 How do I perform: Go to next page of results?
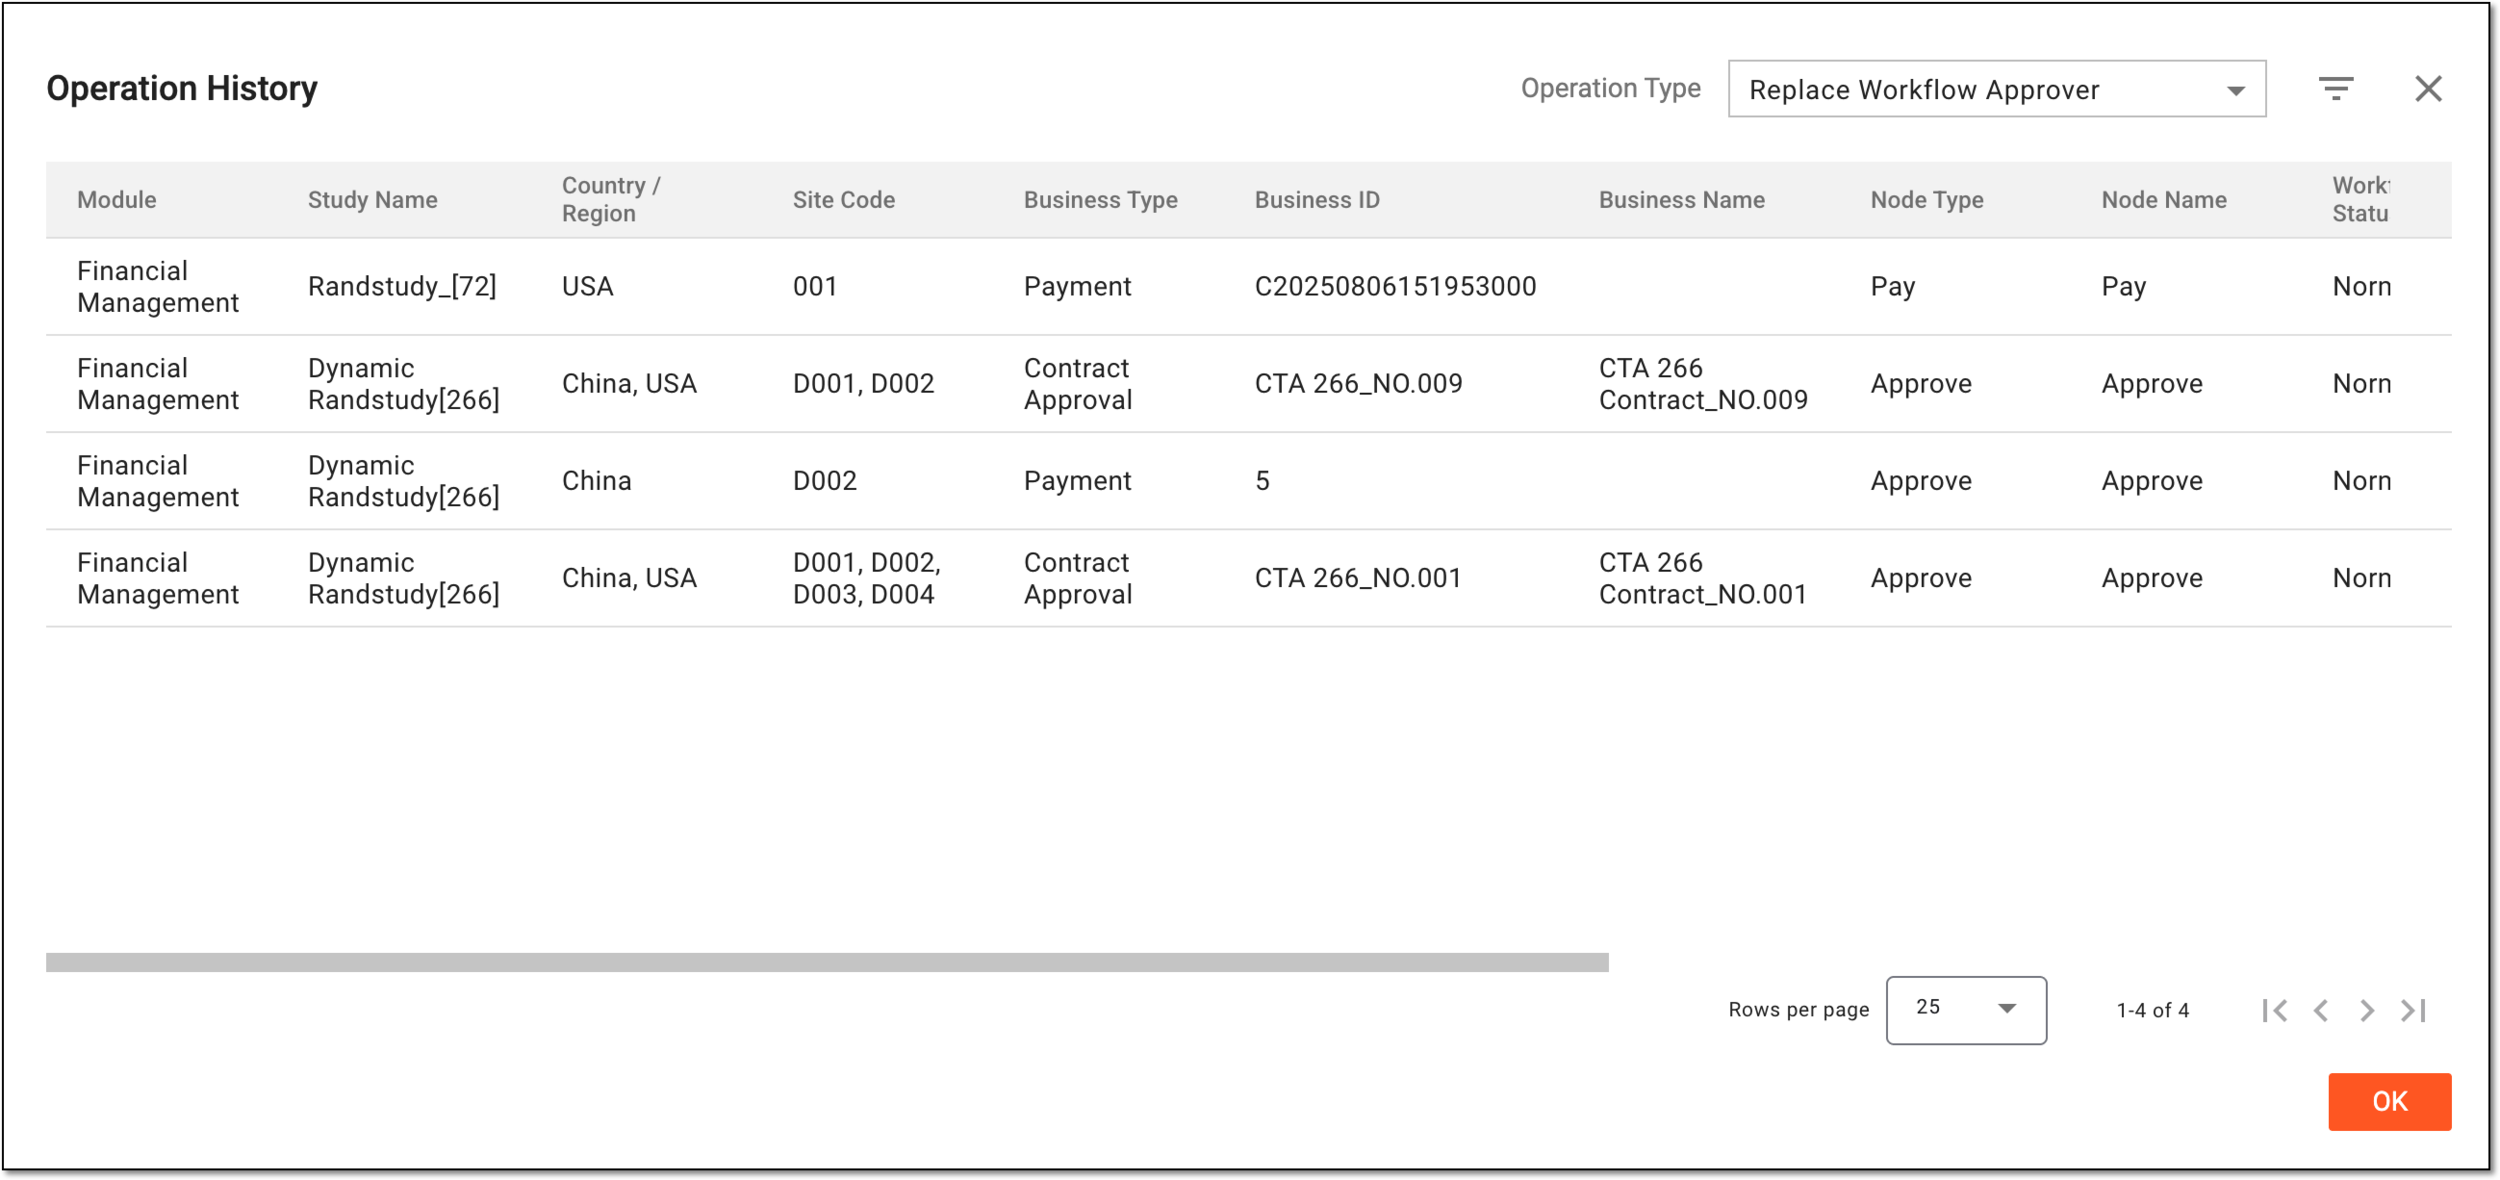(x=2366, y=1010)
